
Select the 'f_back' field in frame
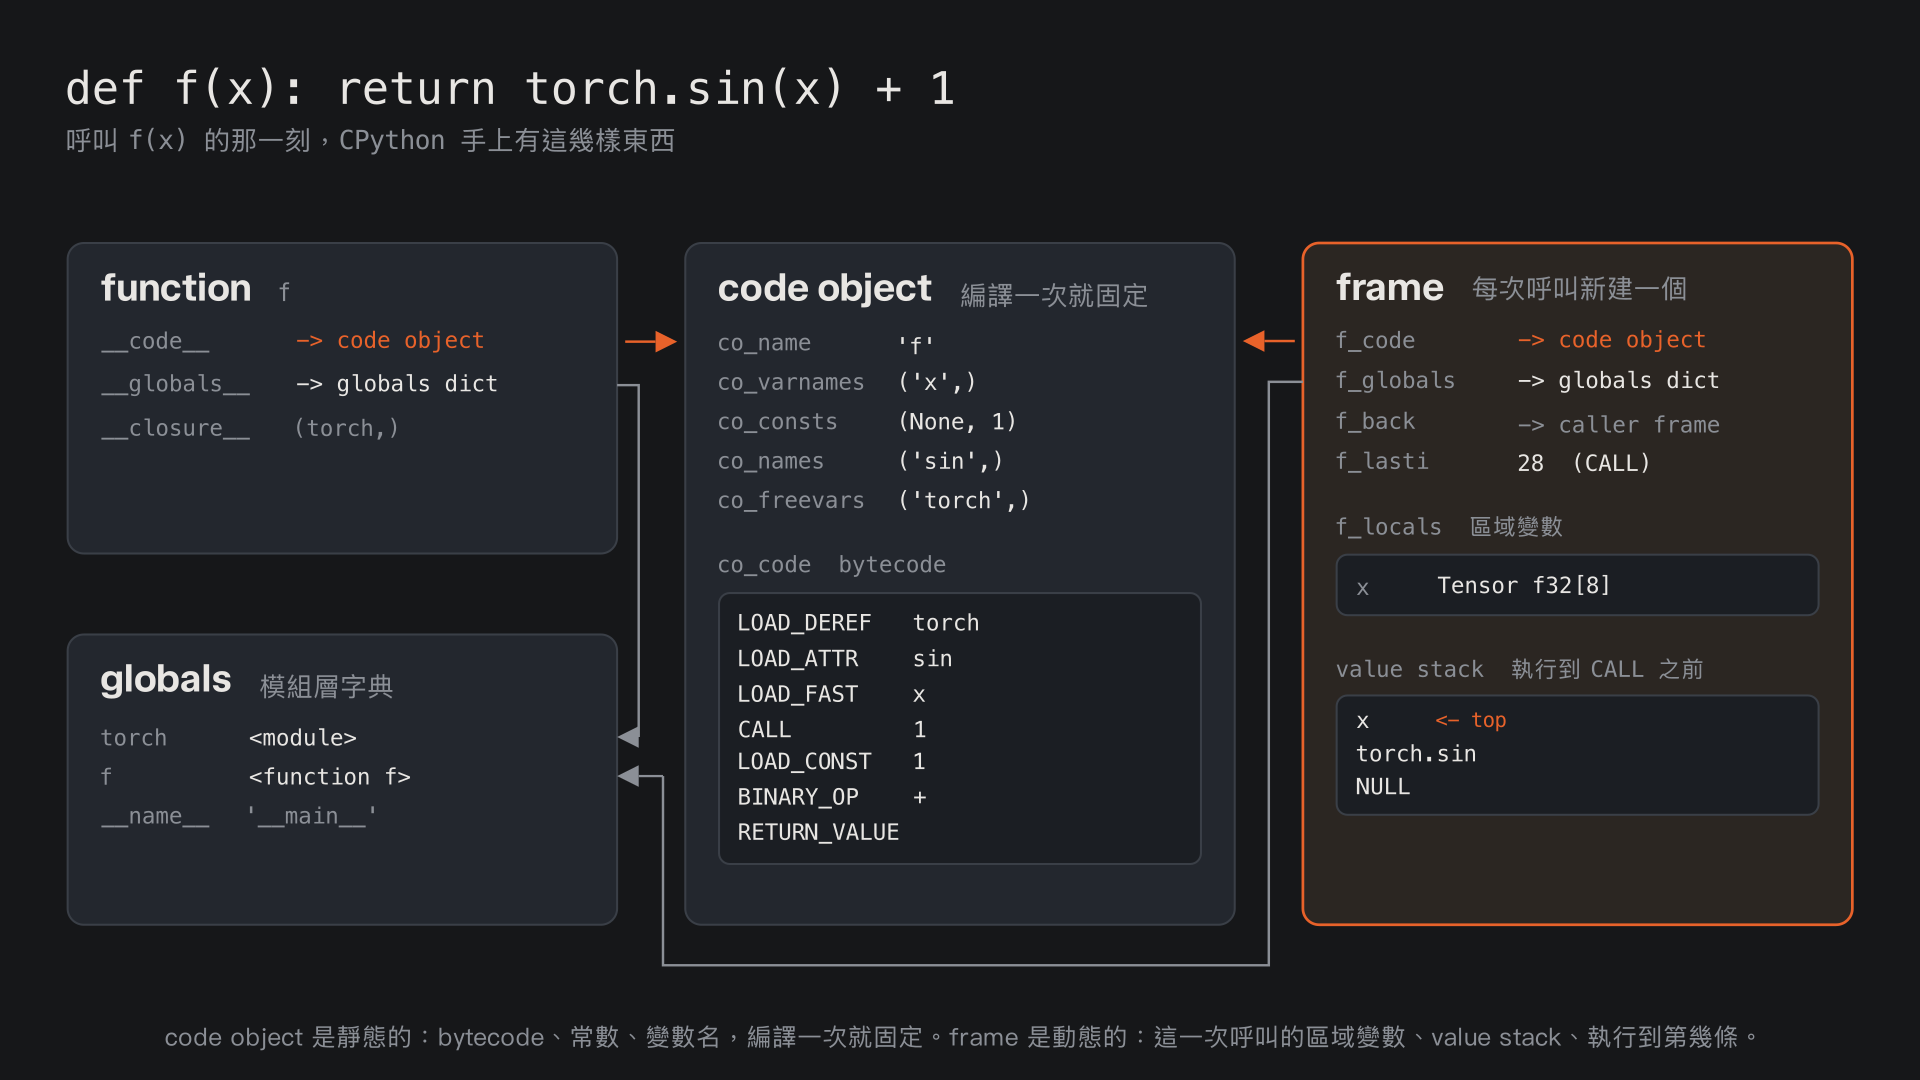(x=1376, y=422)
